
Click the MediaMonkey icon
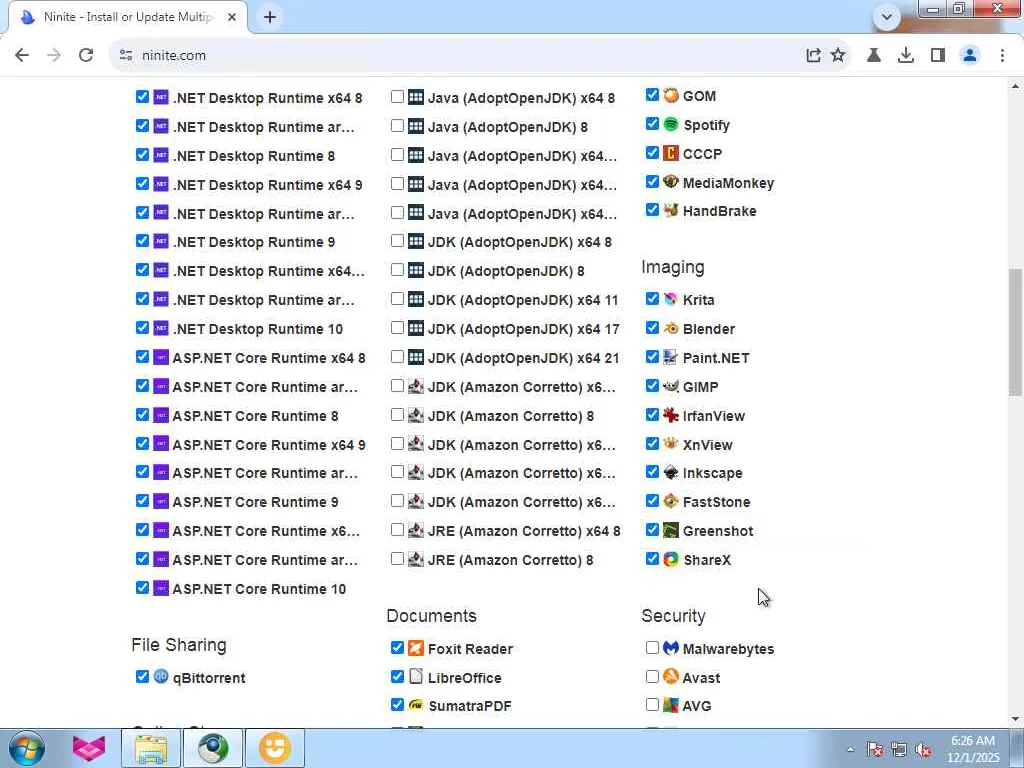(671, 182)
